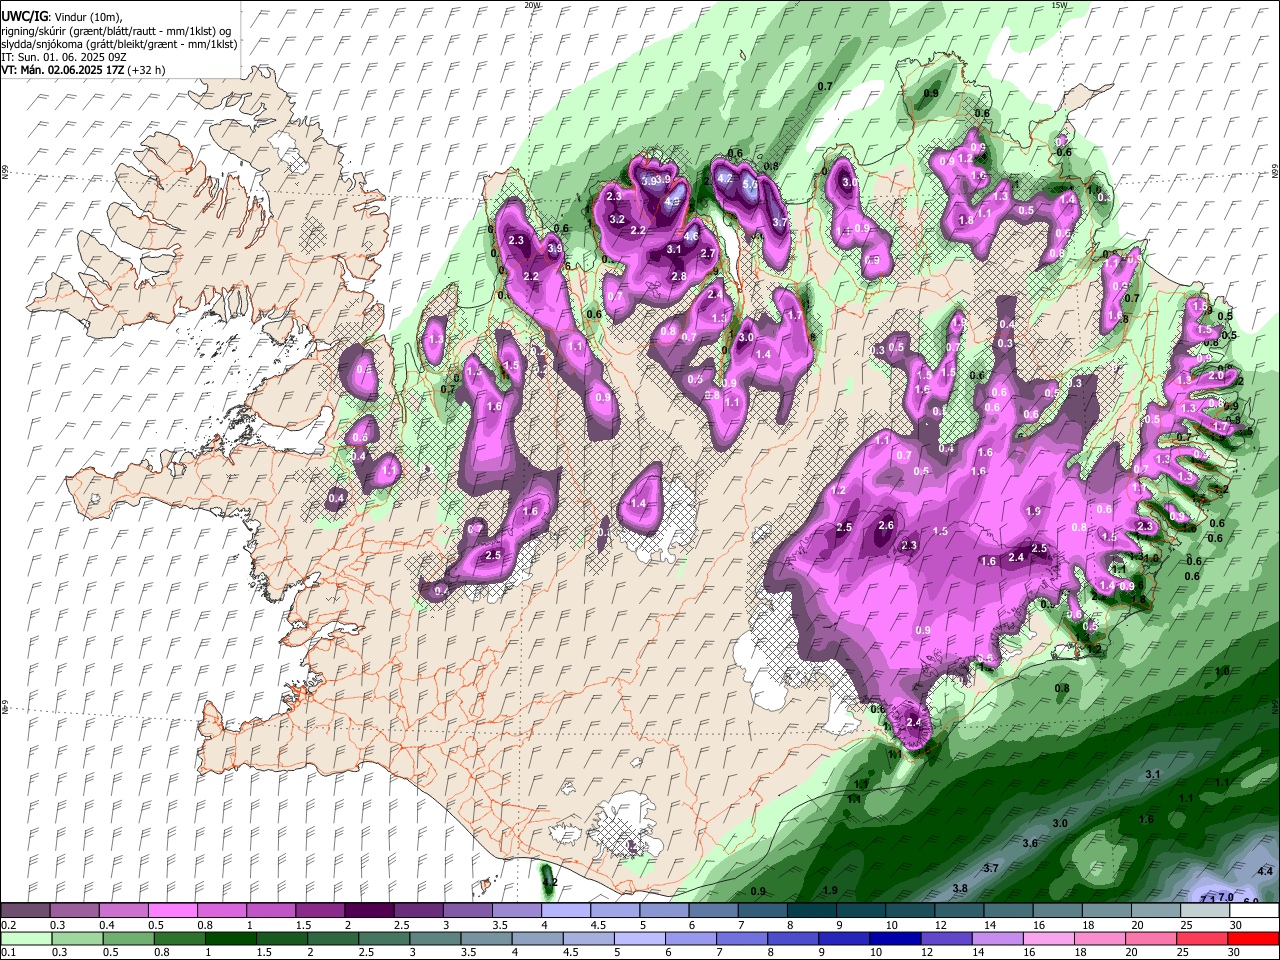Click the 'rigning/skúrir' legend description line

(114, 31)
